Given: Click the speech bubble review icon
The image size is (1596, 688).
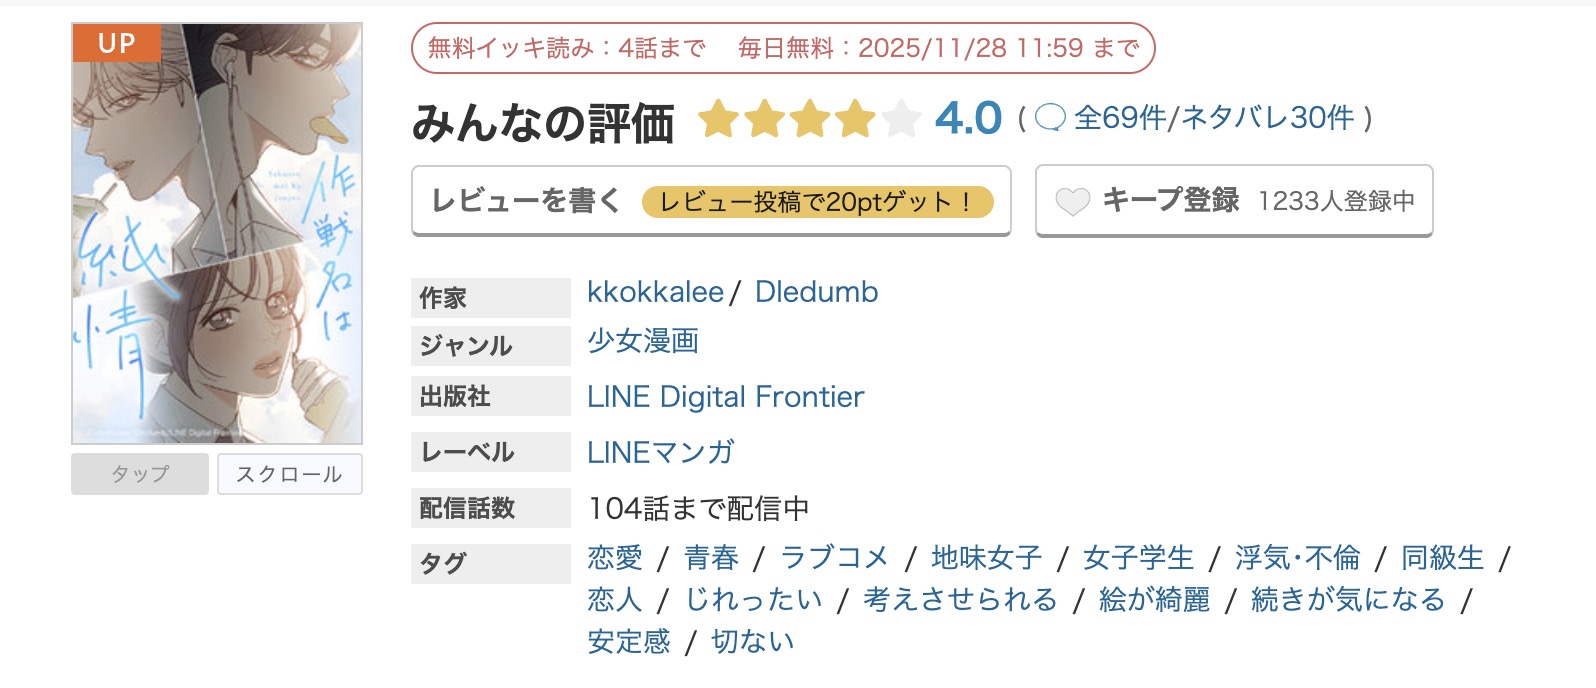Looking at the screenshot, I should point(1051,117).
